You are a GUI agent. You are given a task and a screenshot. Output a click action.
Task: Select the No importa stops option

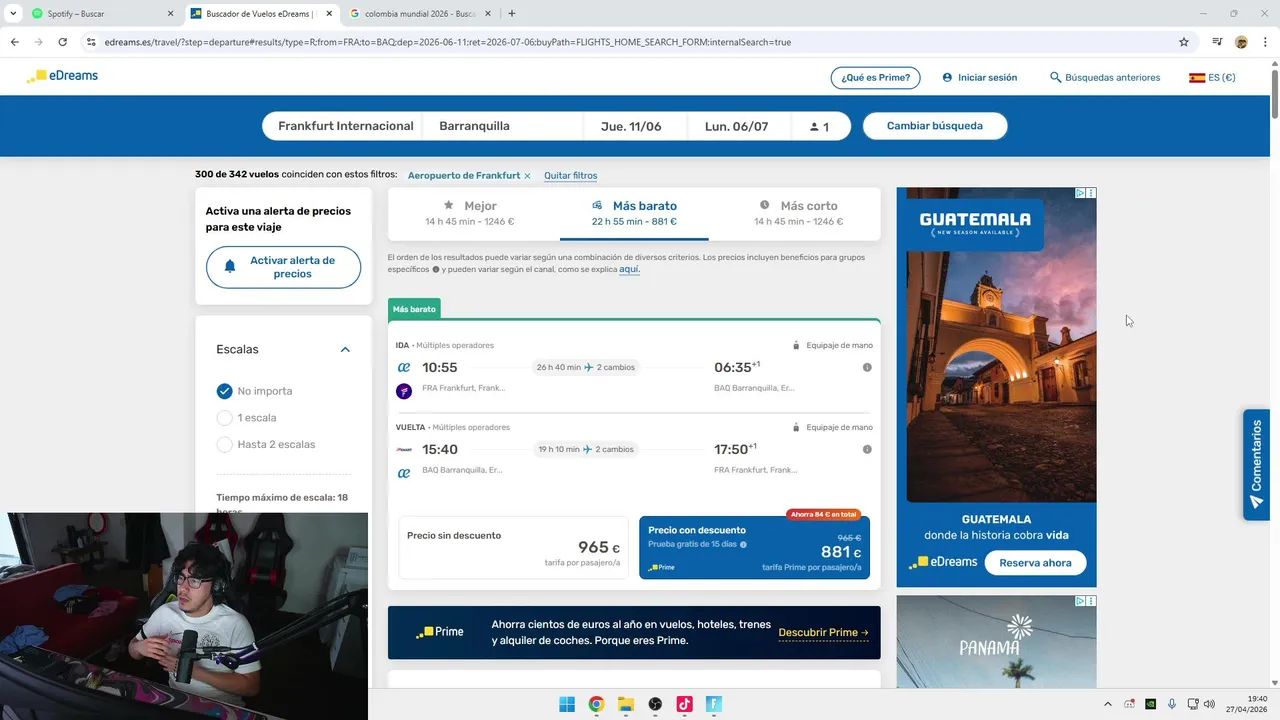224,391
